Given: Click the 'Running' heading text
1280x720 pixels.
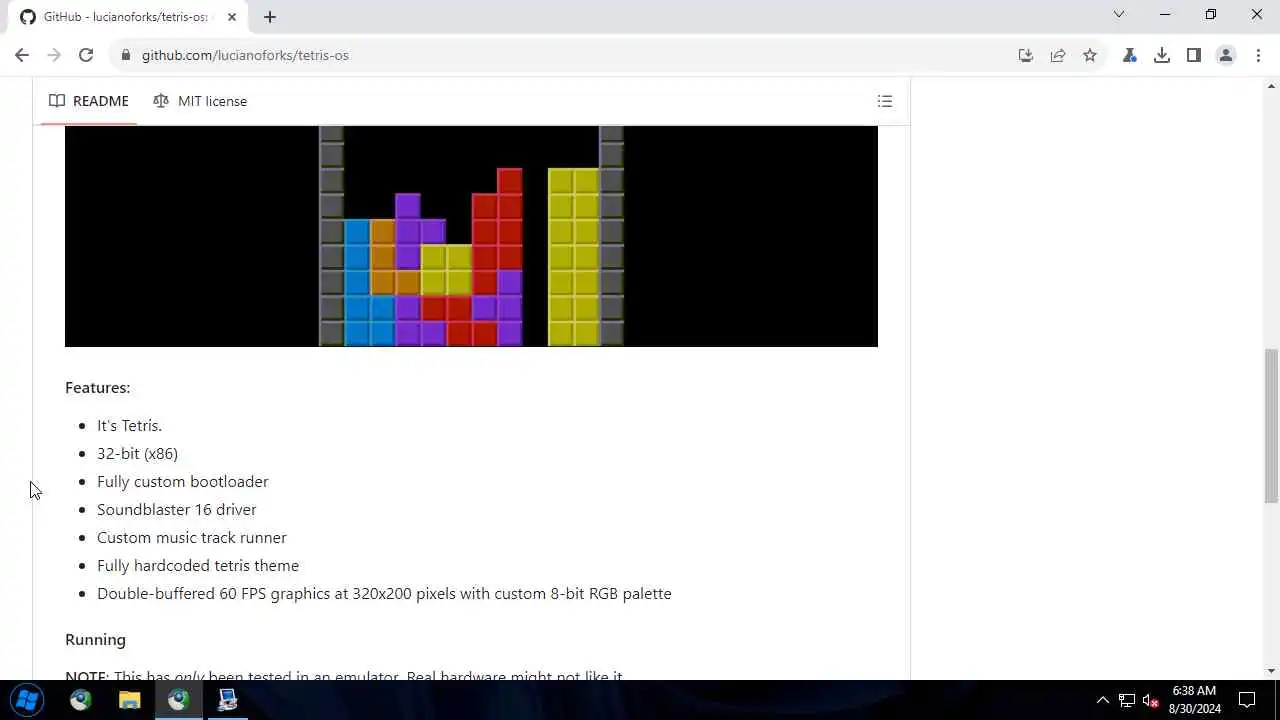Looking at the screenshot, I should 95,640.
